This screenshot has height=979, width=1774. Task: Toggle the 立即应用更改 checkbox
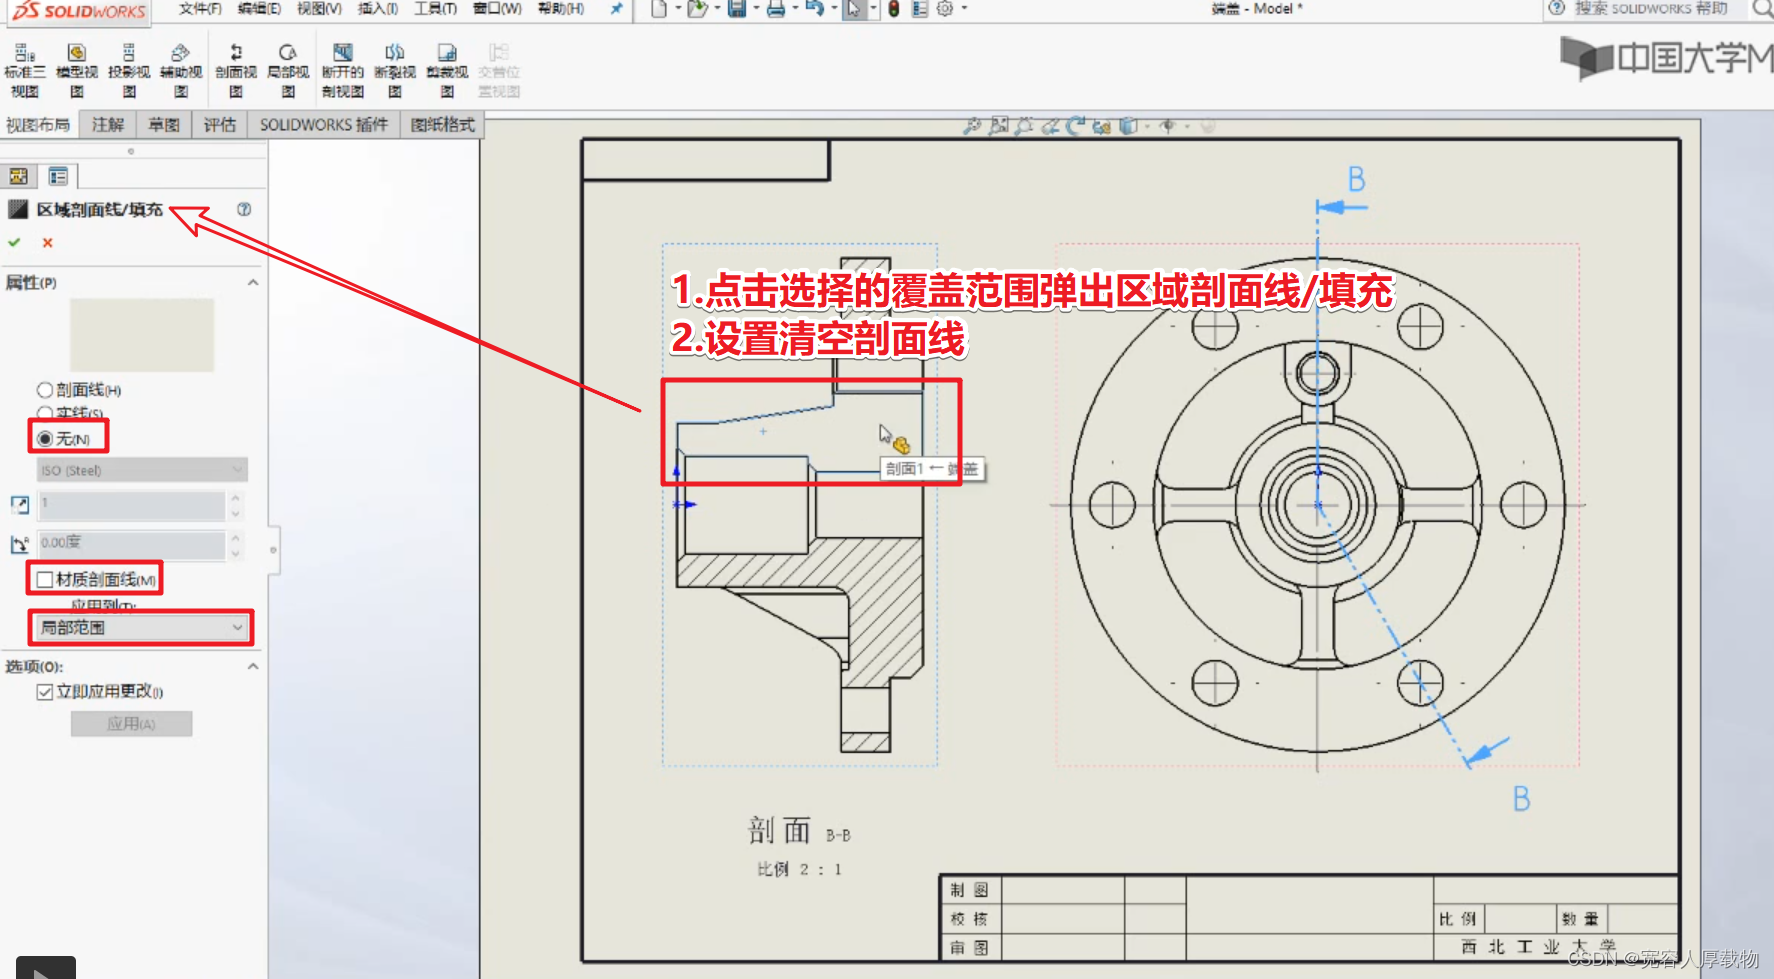(x=45, y=692)
